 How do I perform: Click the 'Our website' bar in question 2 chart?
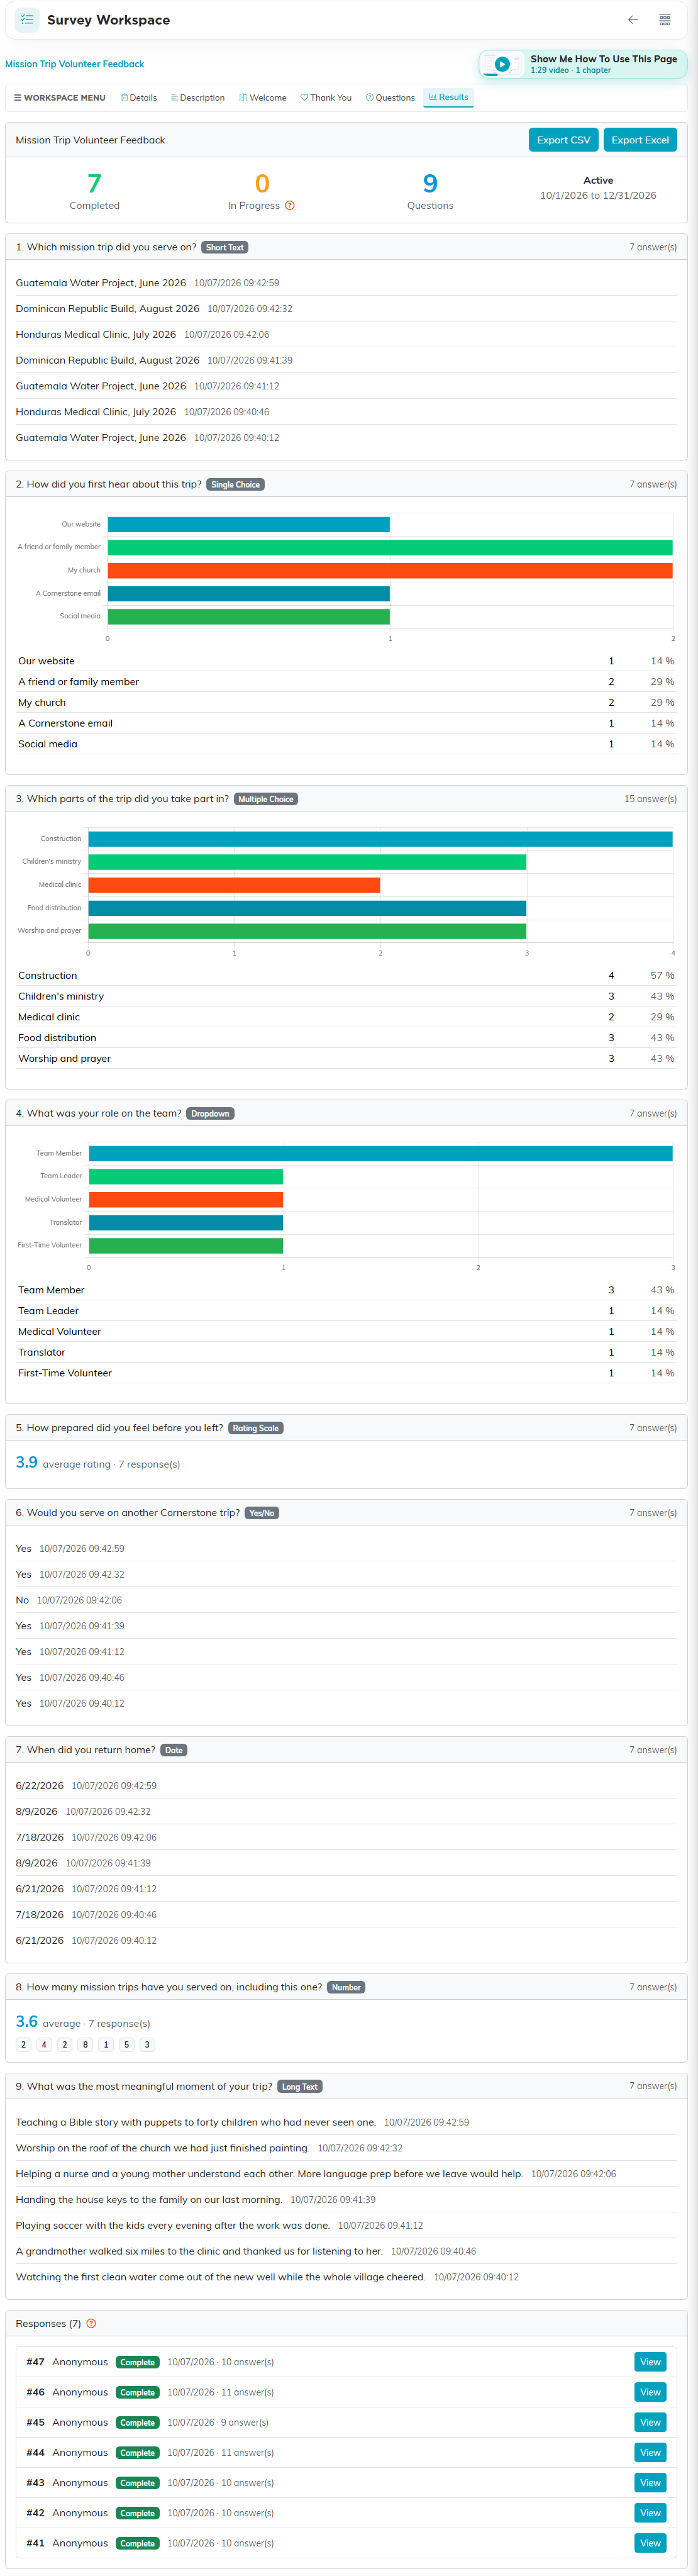click(x=249, y=524)
